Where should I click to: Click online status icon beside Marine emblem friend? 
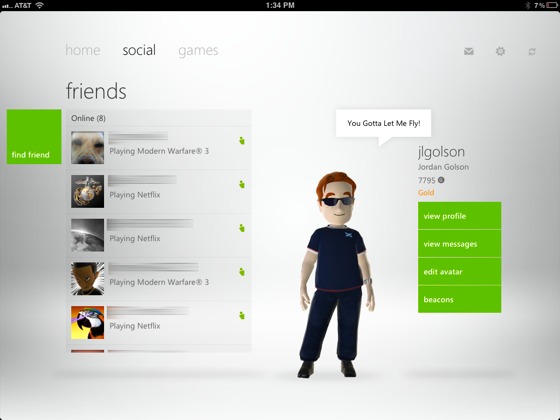(242, 184)
